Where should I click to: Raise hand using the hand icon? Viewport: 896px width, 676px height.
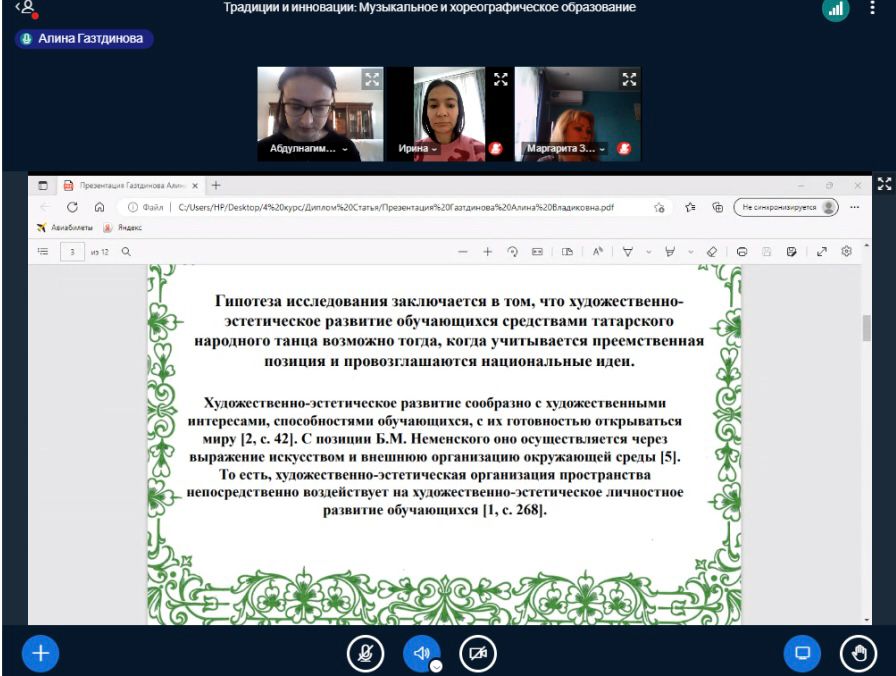point(858,653)
